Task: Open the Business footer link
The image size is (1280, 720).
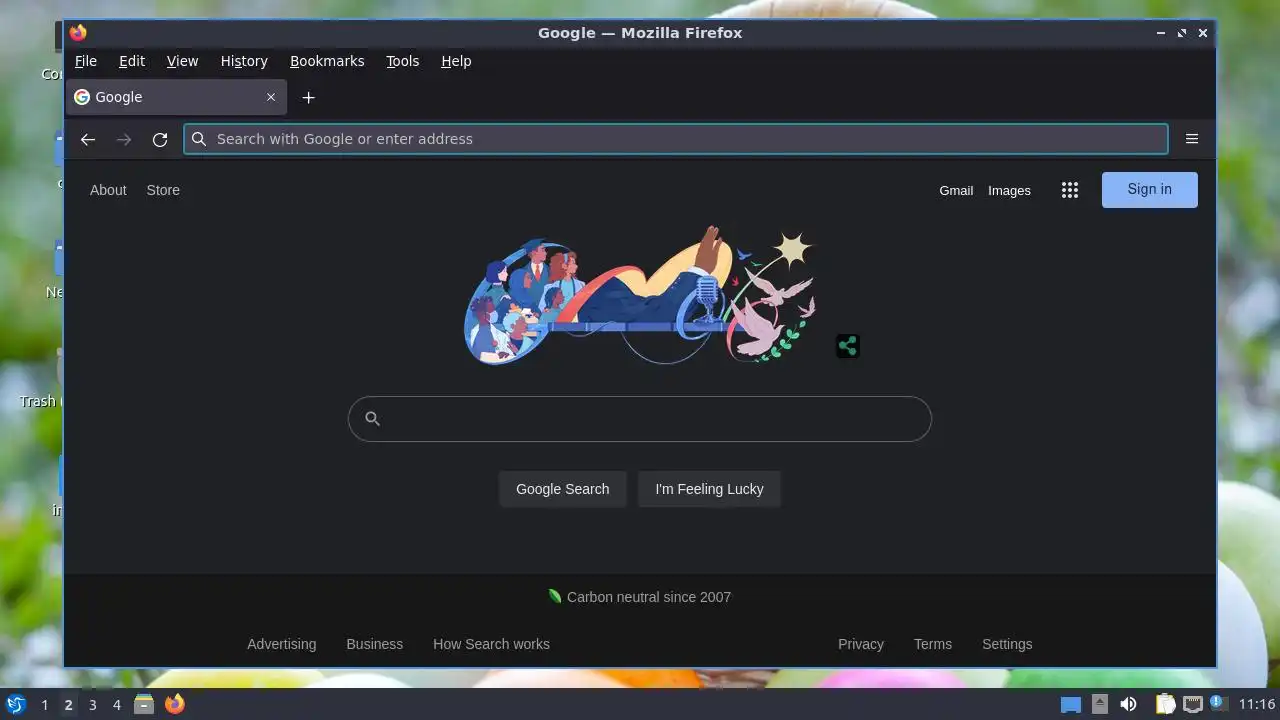Action: [x=375, y=644]
